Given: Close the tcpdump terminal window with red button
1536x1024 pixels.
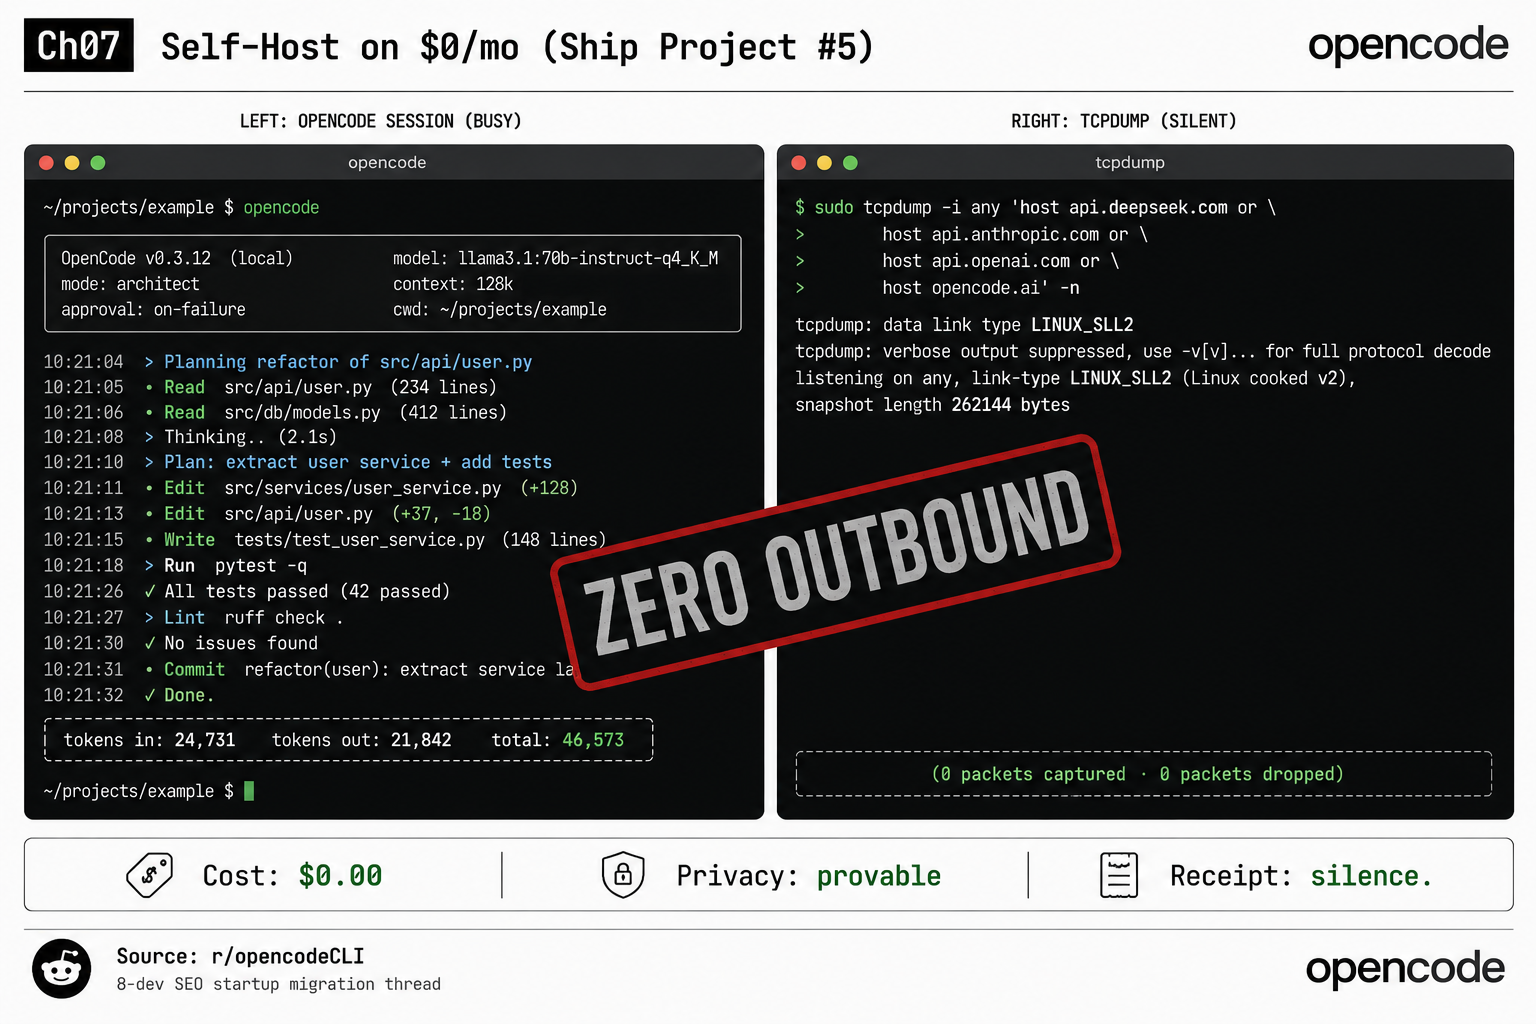Looking at the screenshot, I should 798,163.
